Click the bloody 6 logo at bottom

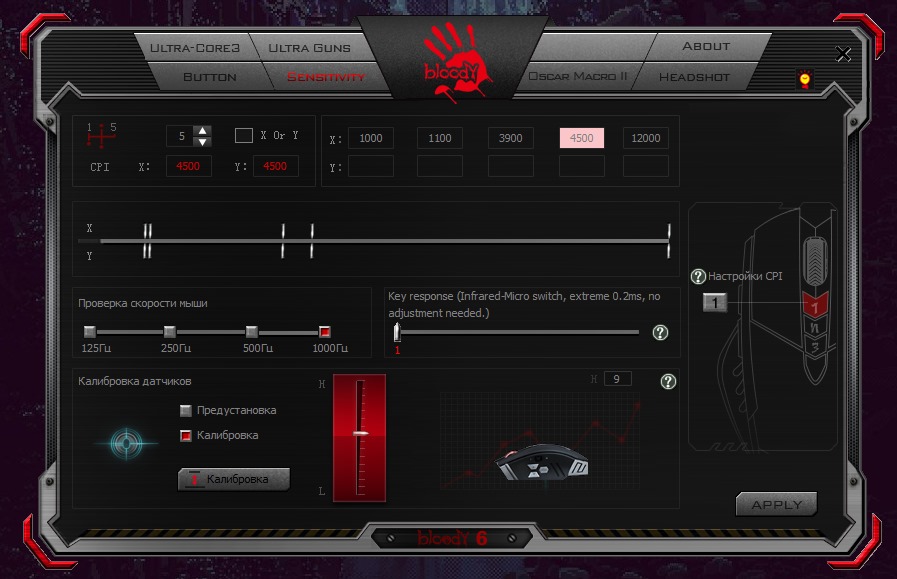point(452,538)
